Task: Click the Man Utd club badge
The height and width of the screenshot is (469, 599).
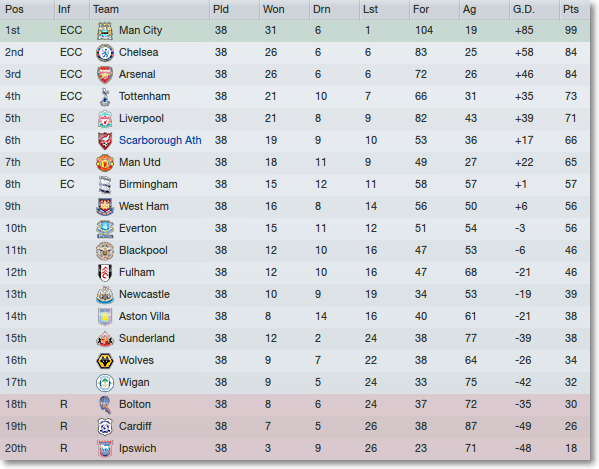Action: click(x=105, y=163)
